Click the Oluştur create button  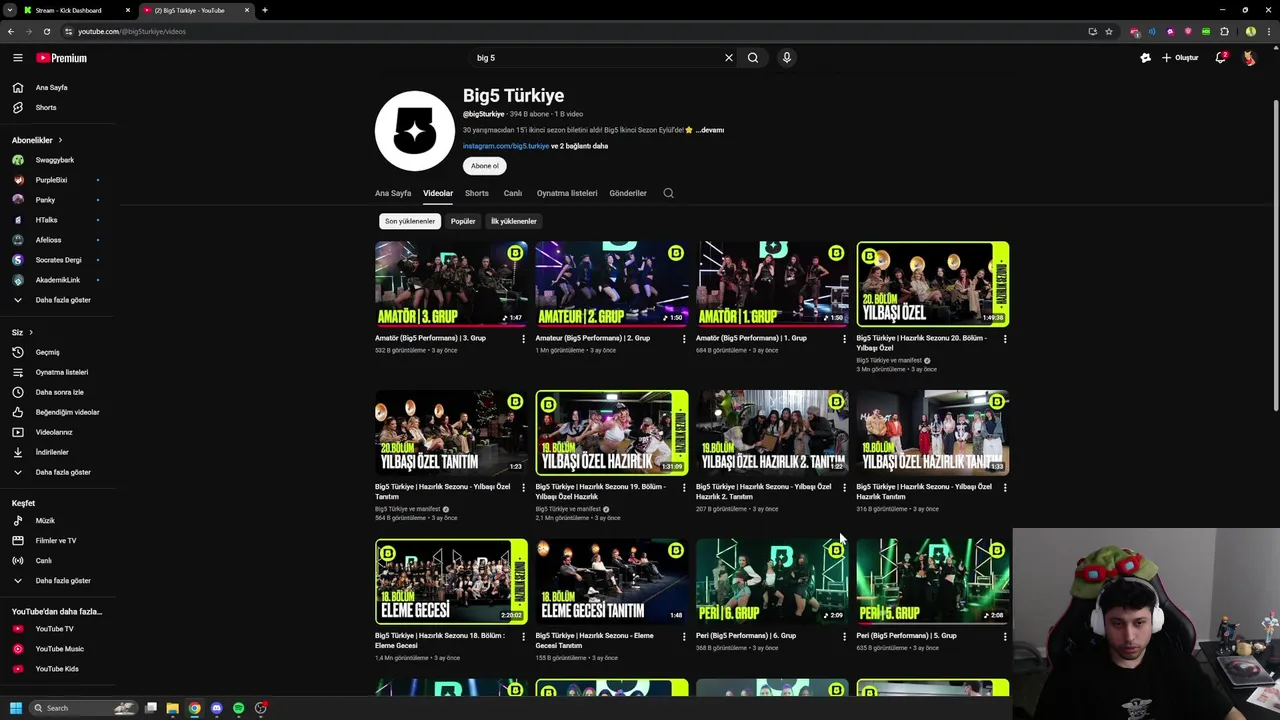[1180, 58]
